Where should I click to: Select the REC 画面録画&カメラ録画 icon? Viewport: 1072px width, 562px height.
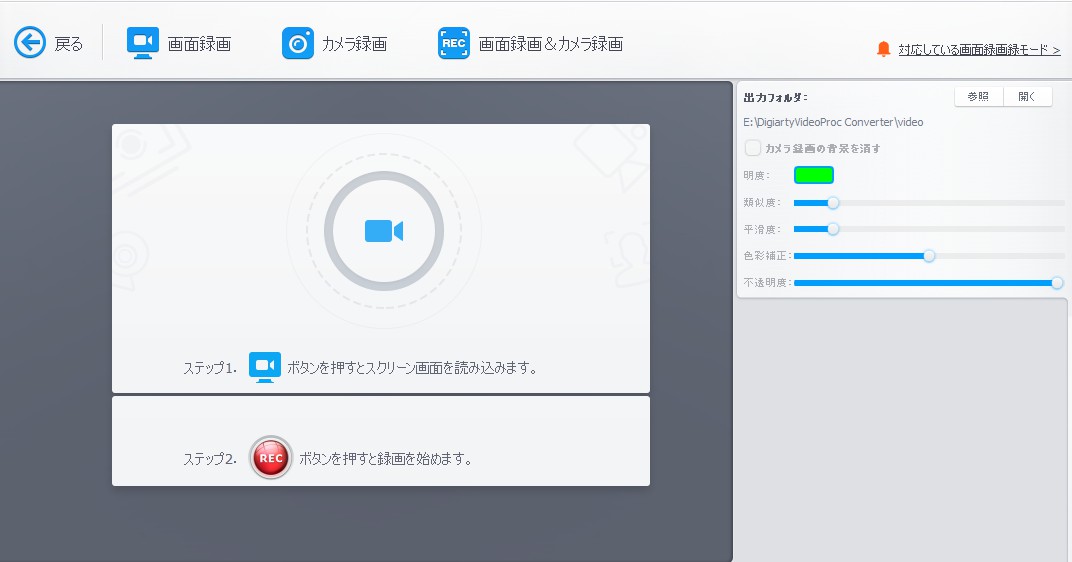click(454, 43)
